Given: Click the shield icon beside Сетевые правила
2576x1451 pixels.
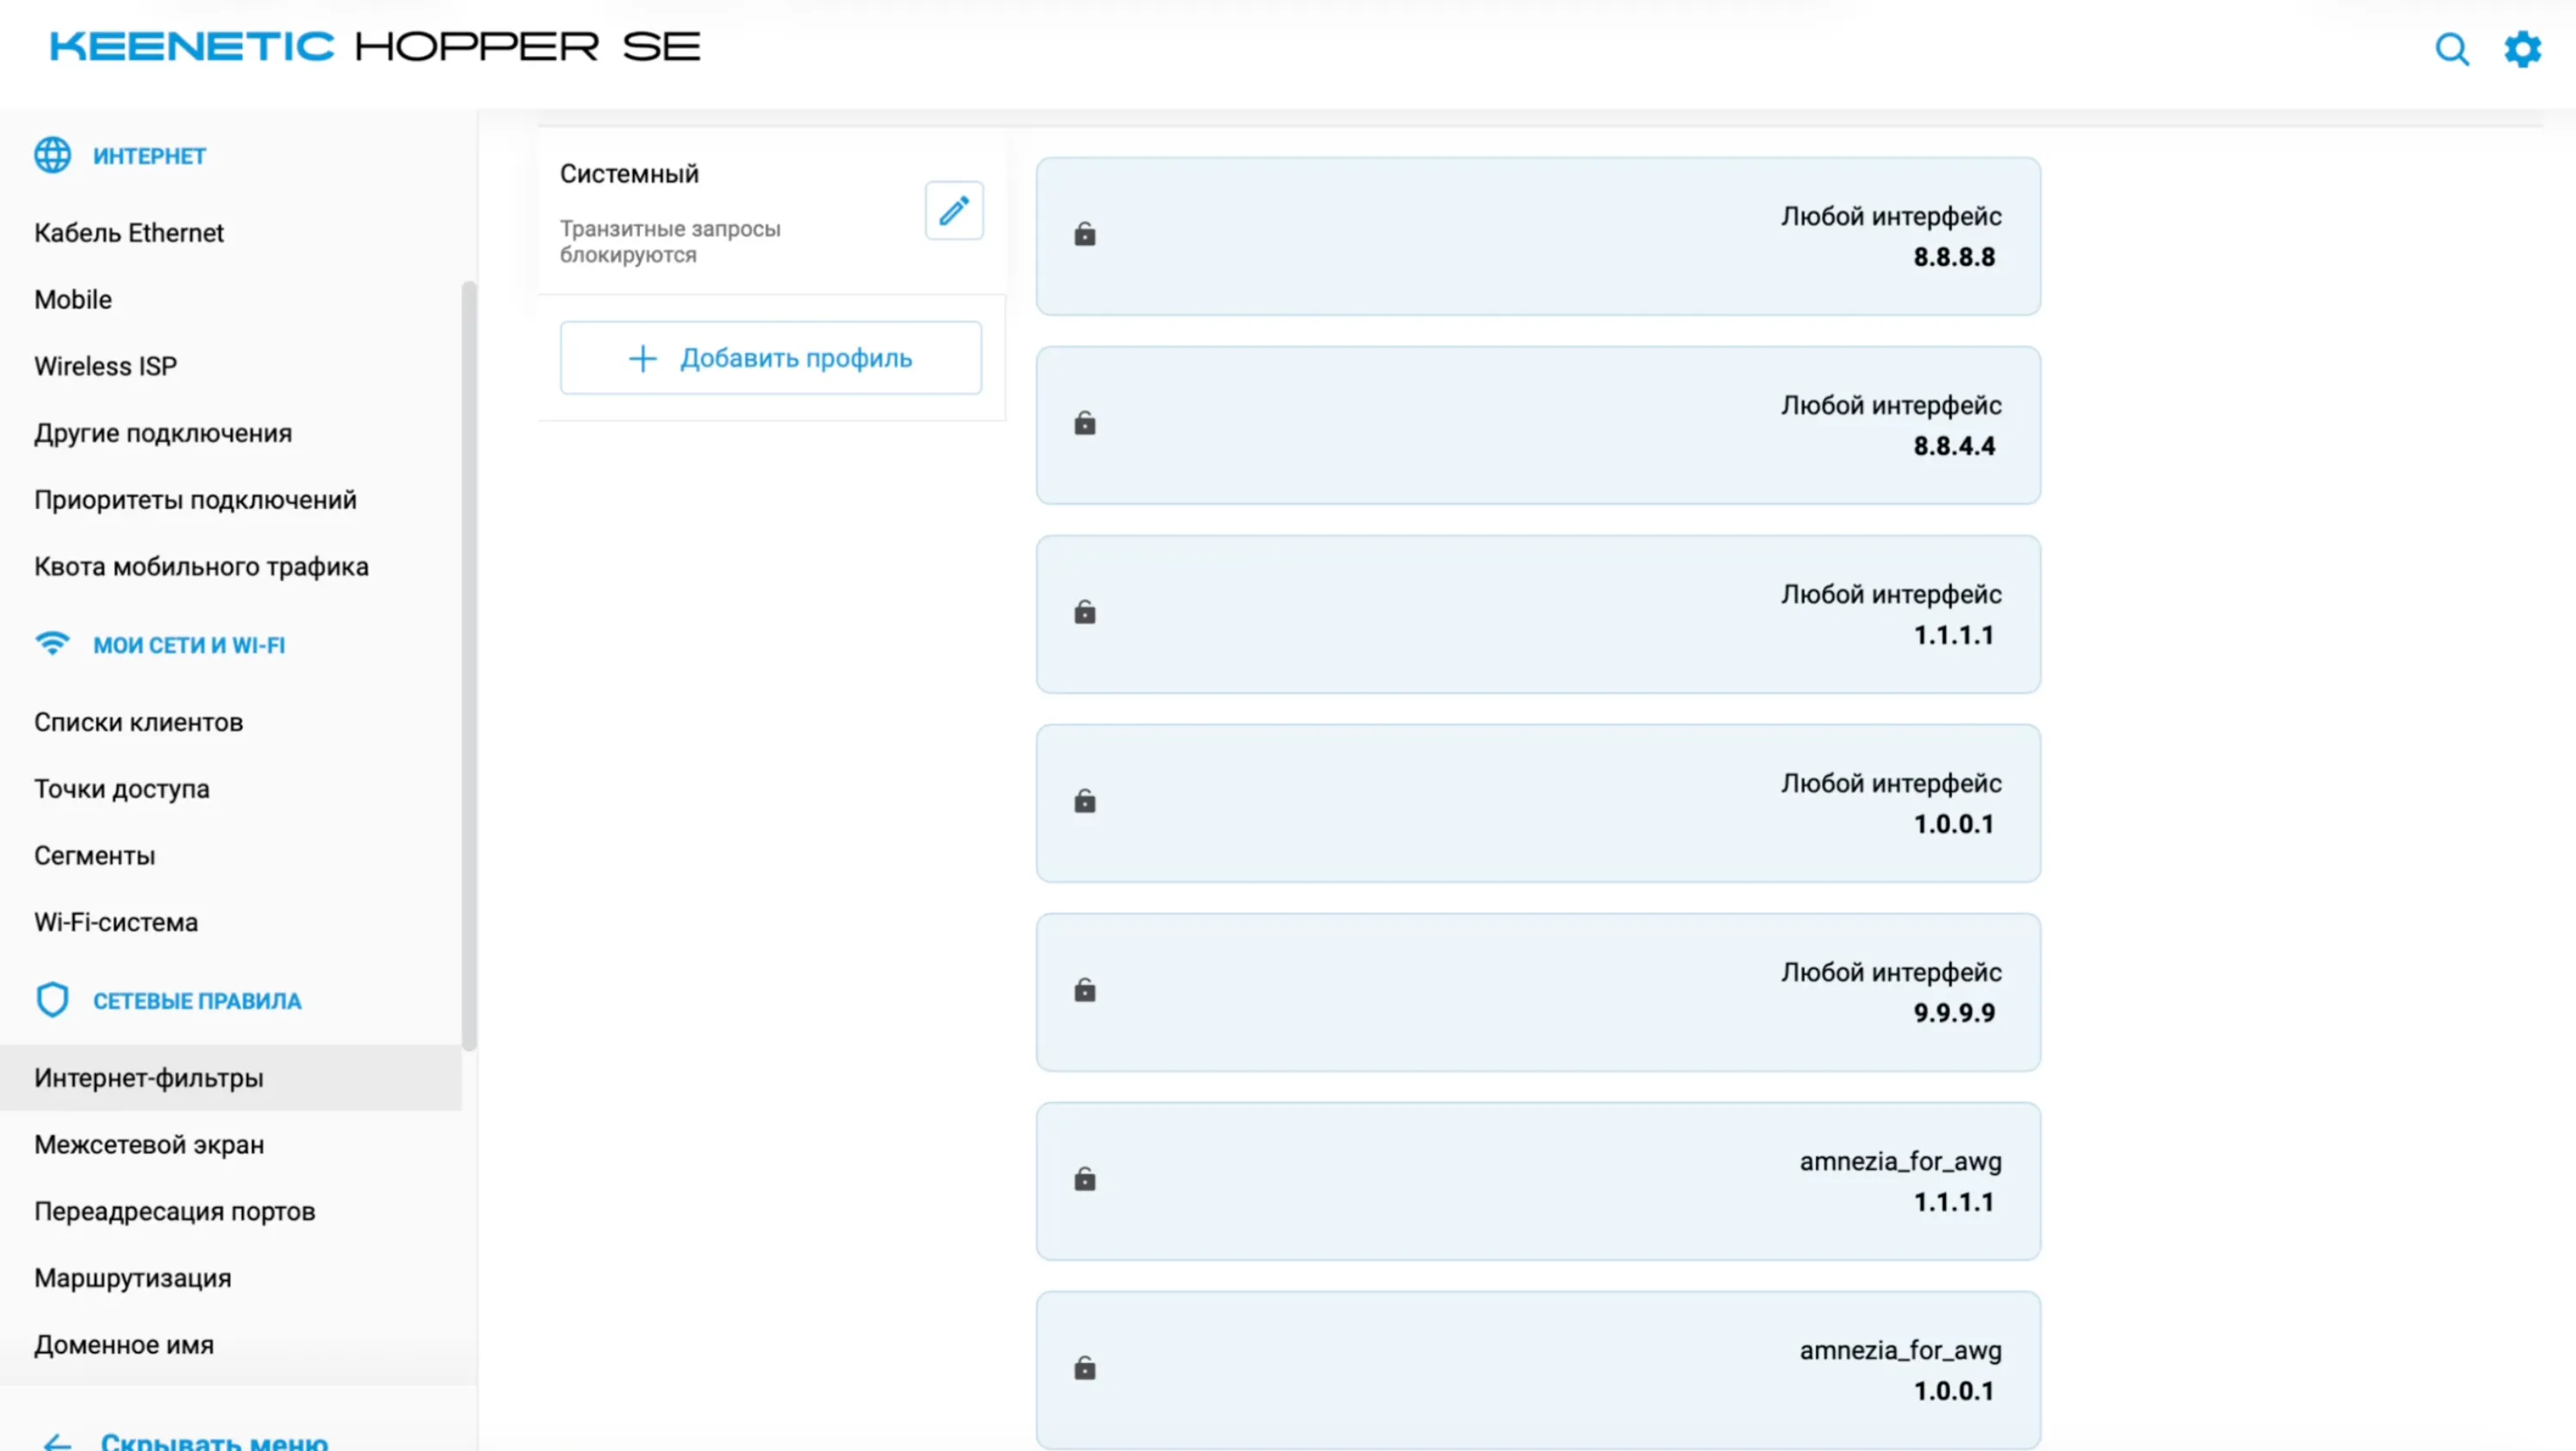Looking at the screenshot, I should [52, 1000].
